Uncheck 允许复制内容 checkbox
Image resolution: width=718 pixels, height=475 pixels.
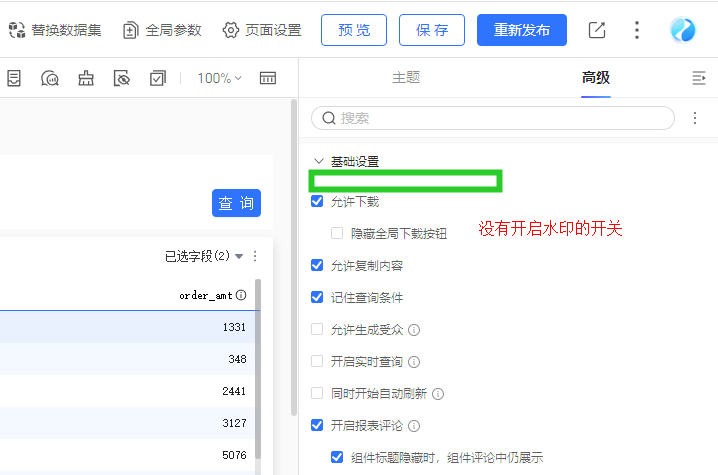[317, 265]
